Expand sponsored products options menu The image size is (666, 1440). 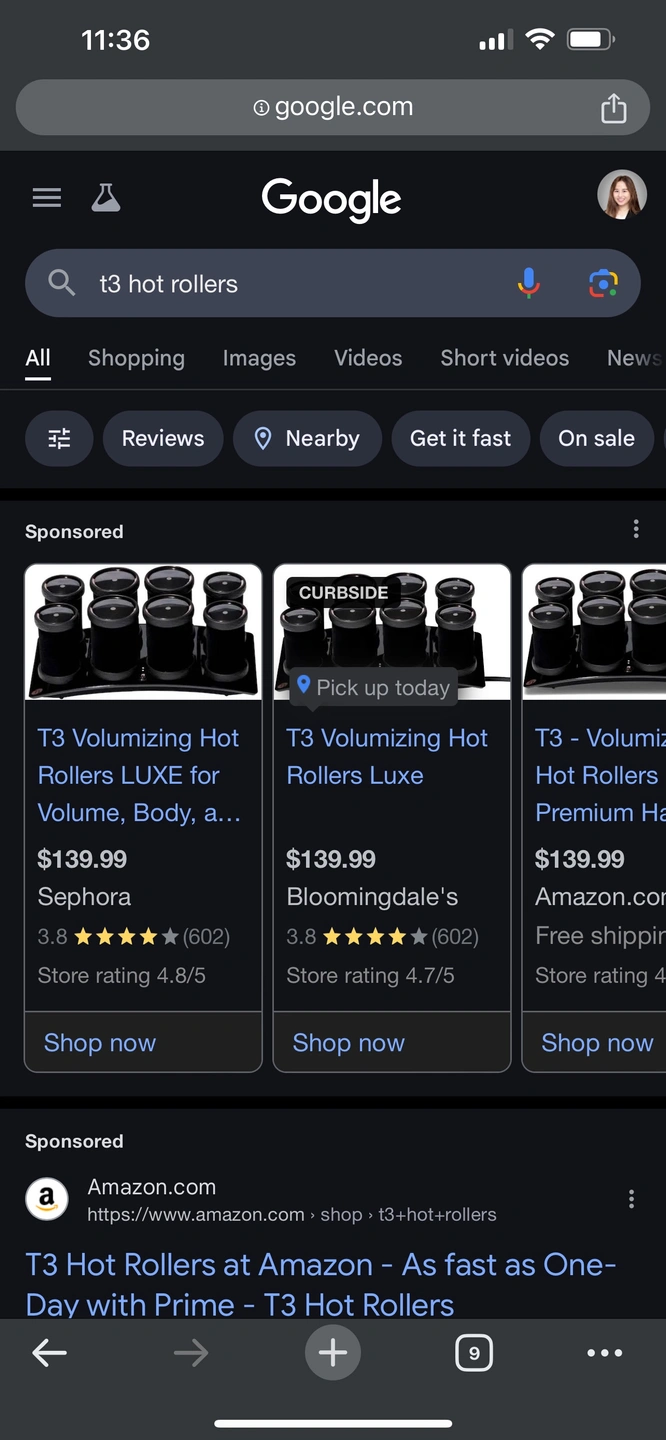[x=636, y=530]
